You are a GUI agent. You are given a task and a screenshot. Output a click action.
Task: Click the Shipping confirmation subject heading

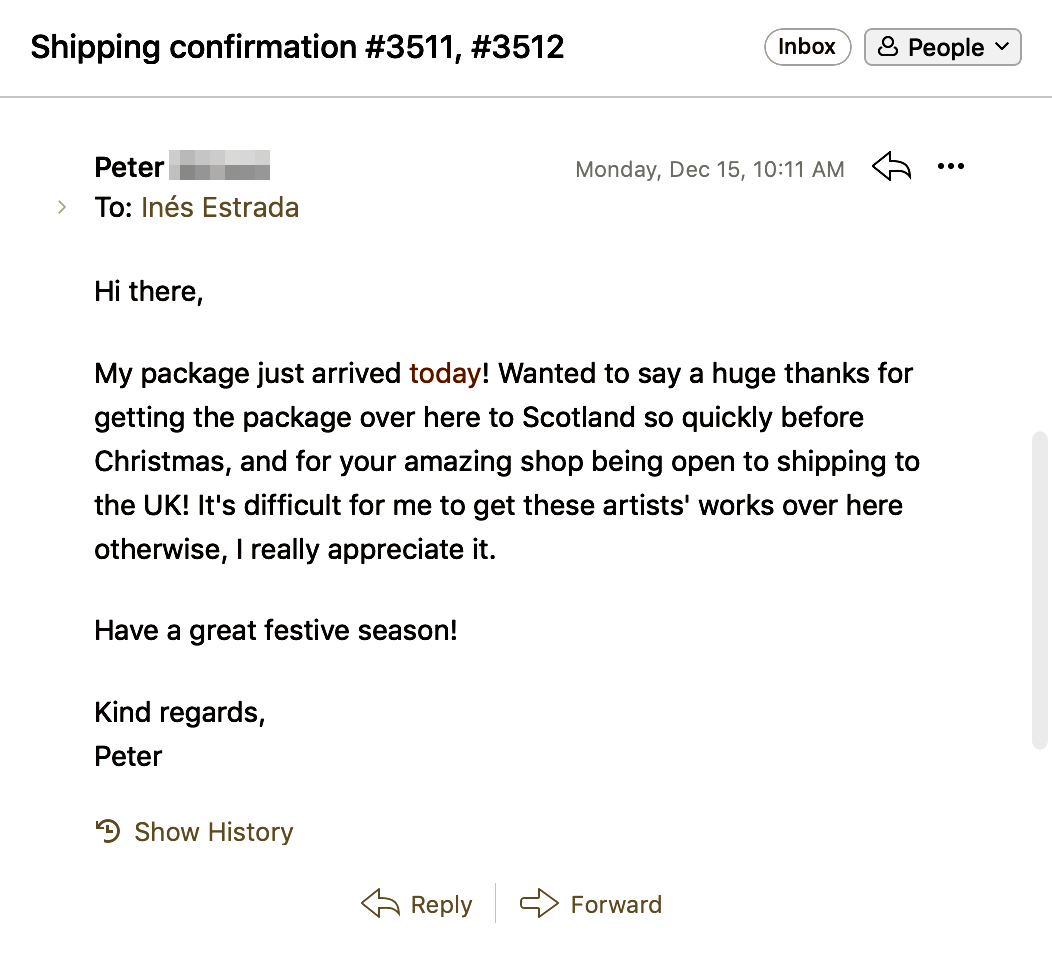pos(297,47)
